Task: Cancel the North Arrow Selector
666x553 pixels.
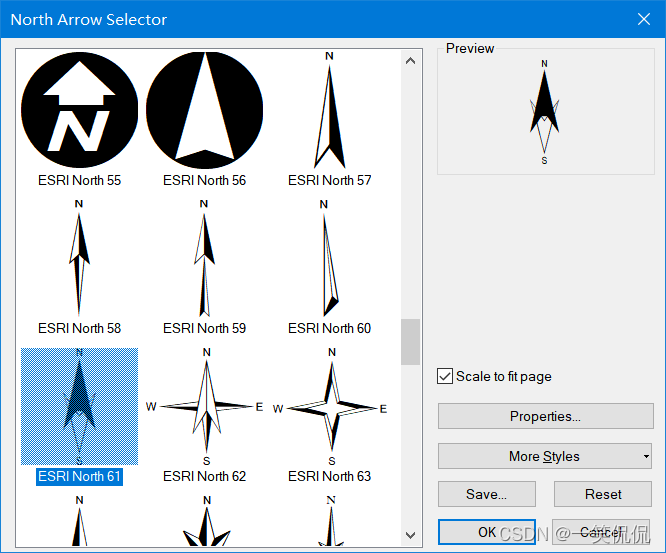Action: (601, 532)
